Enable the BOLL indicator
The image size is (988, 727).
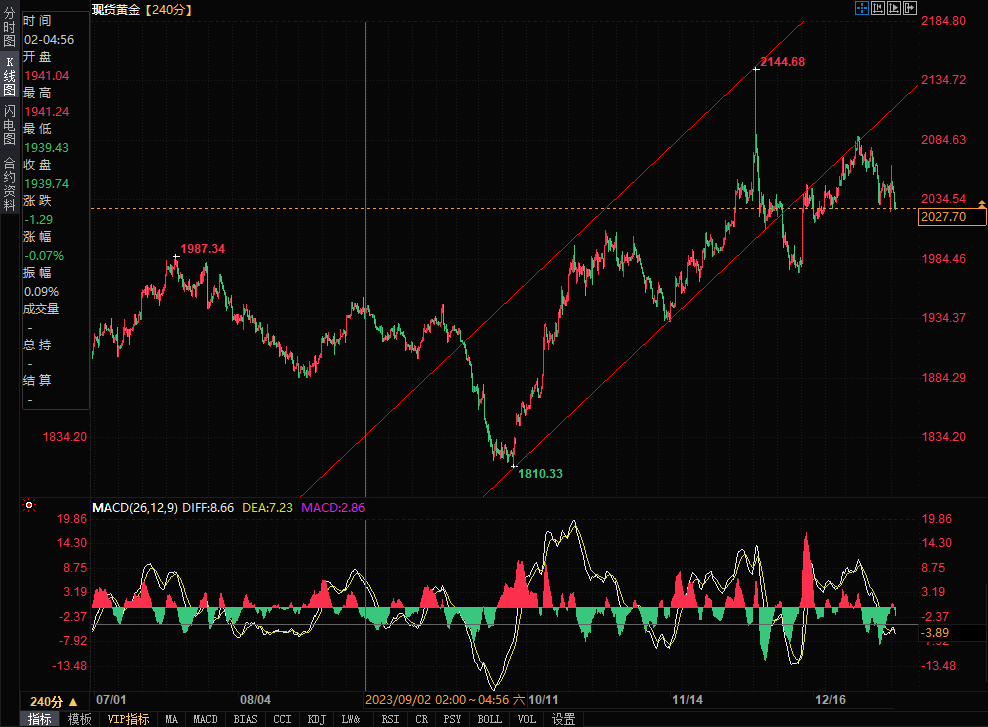click(x=489, y=719)
